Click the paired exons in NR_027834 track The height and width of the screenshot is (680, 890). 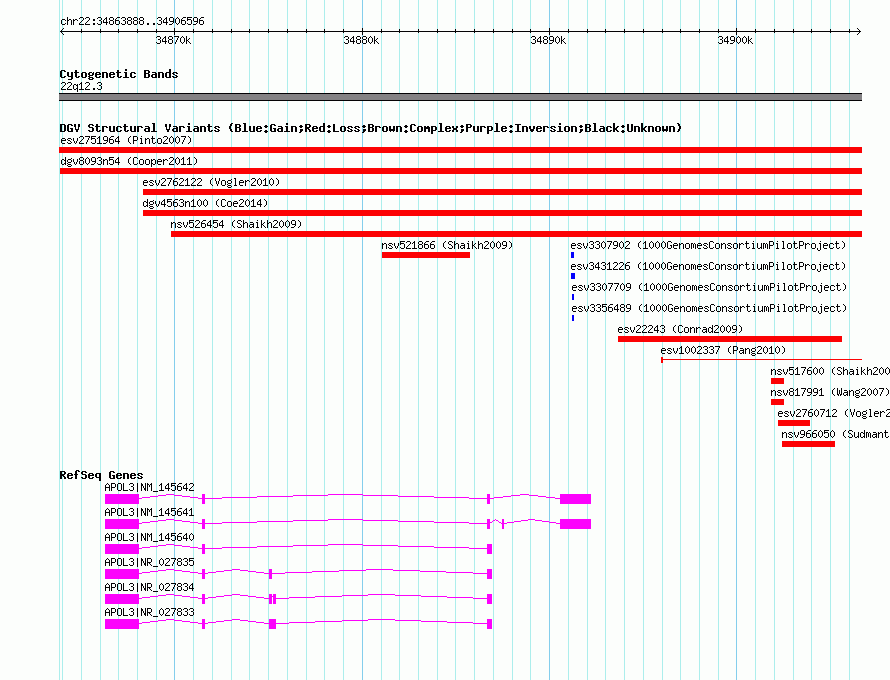[x=272, y=599]
